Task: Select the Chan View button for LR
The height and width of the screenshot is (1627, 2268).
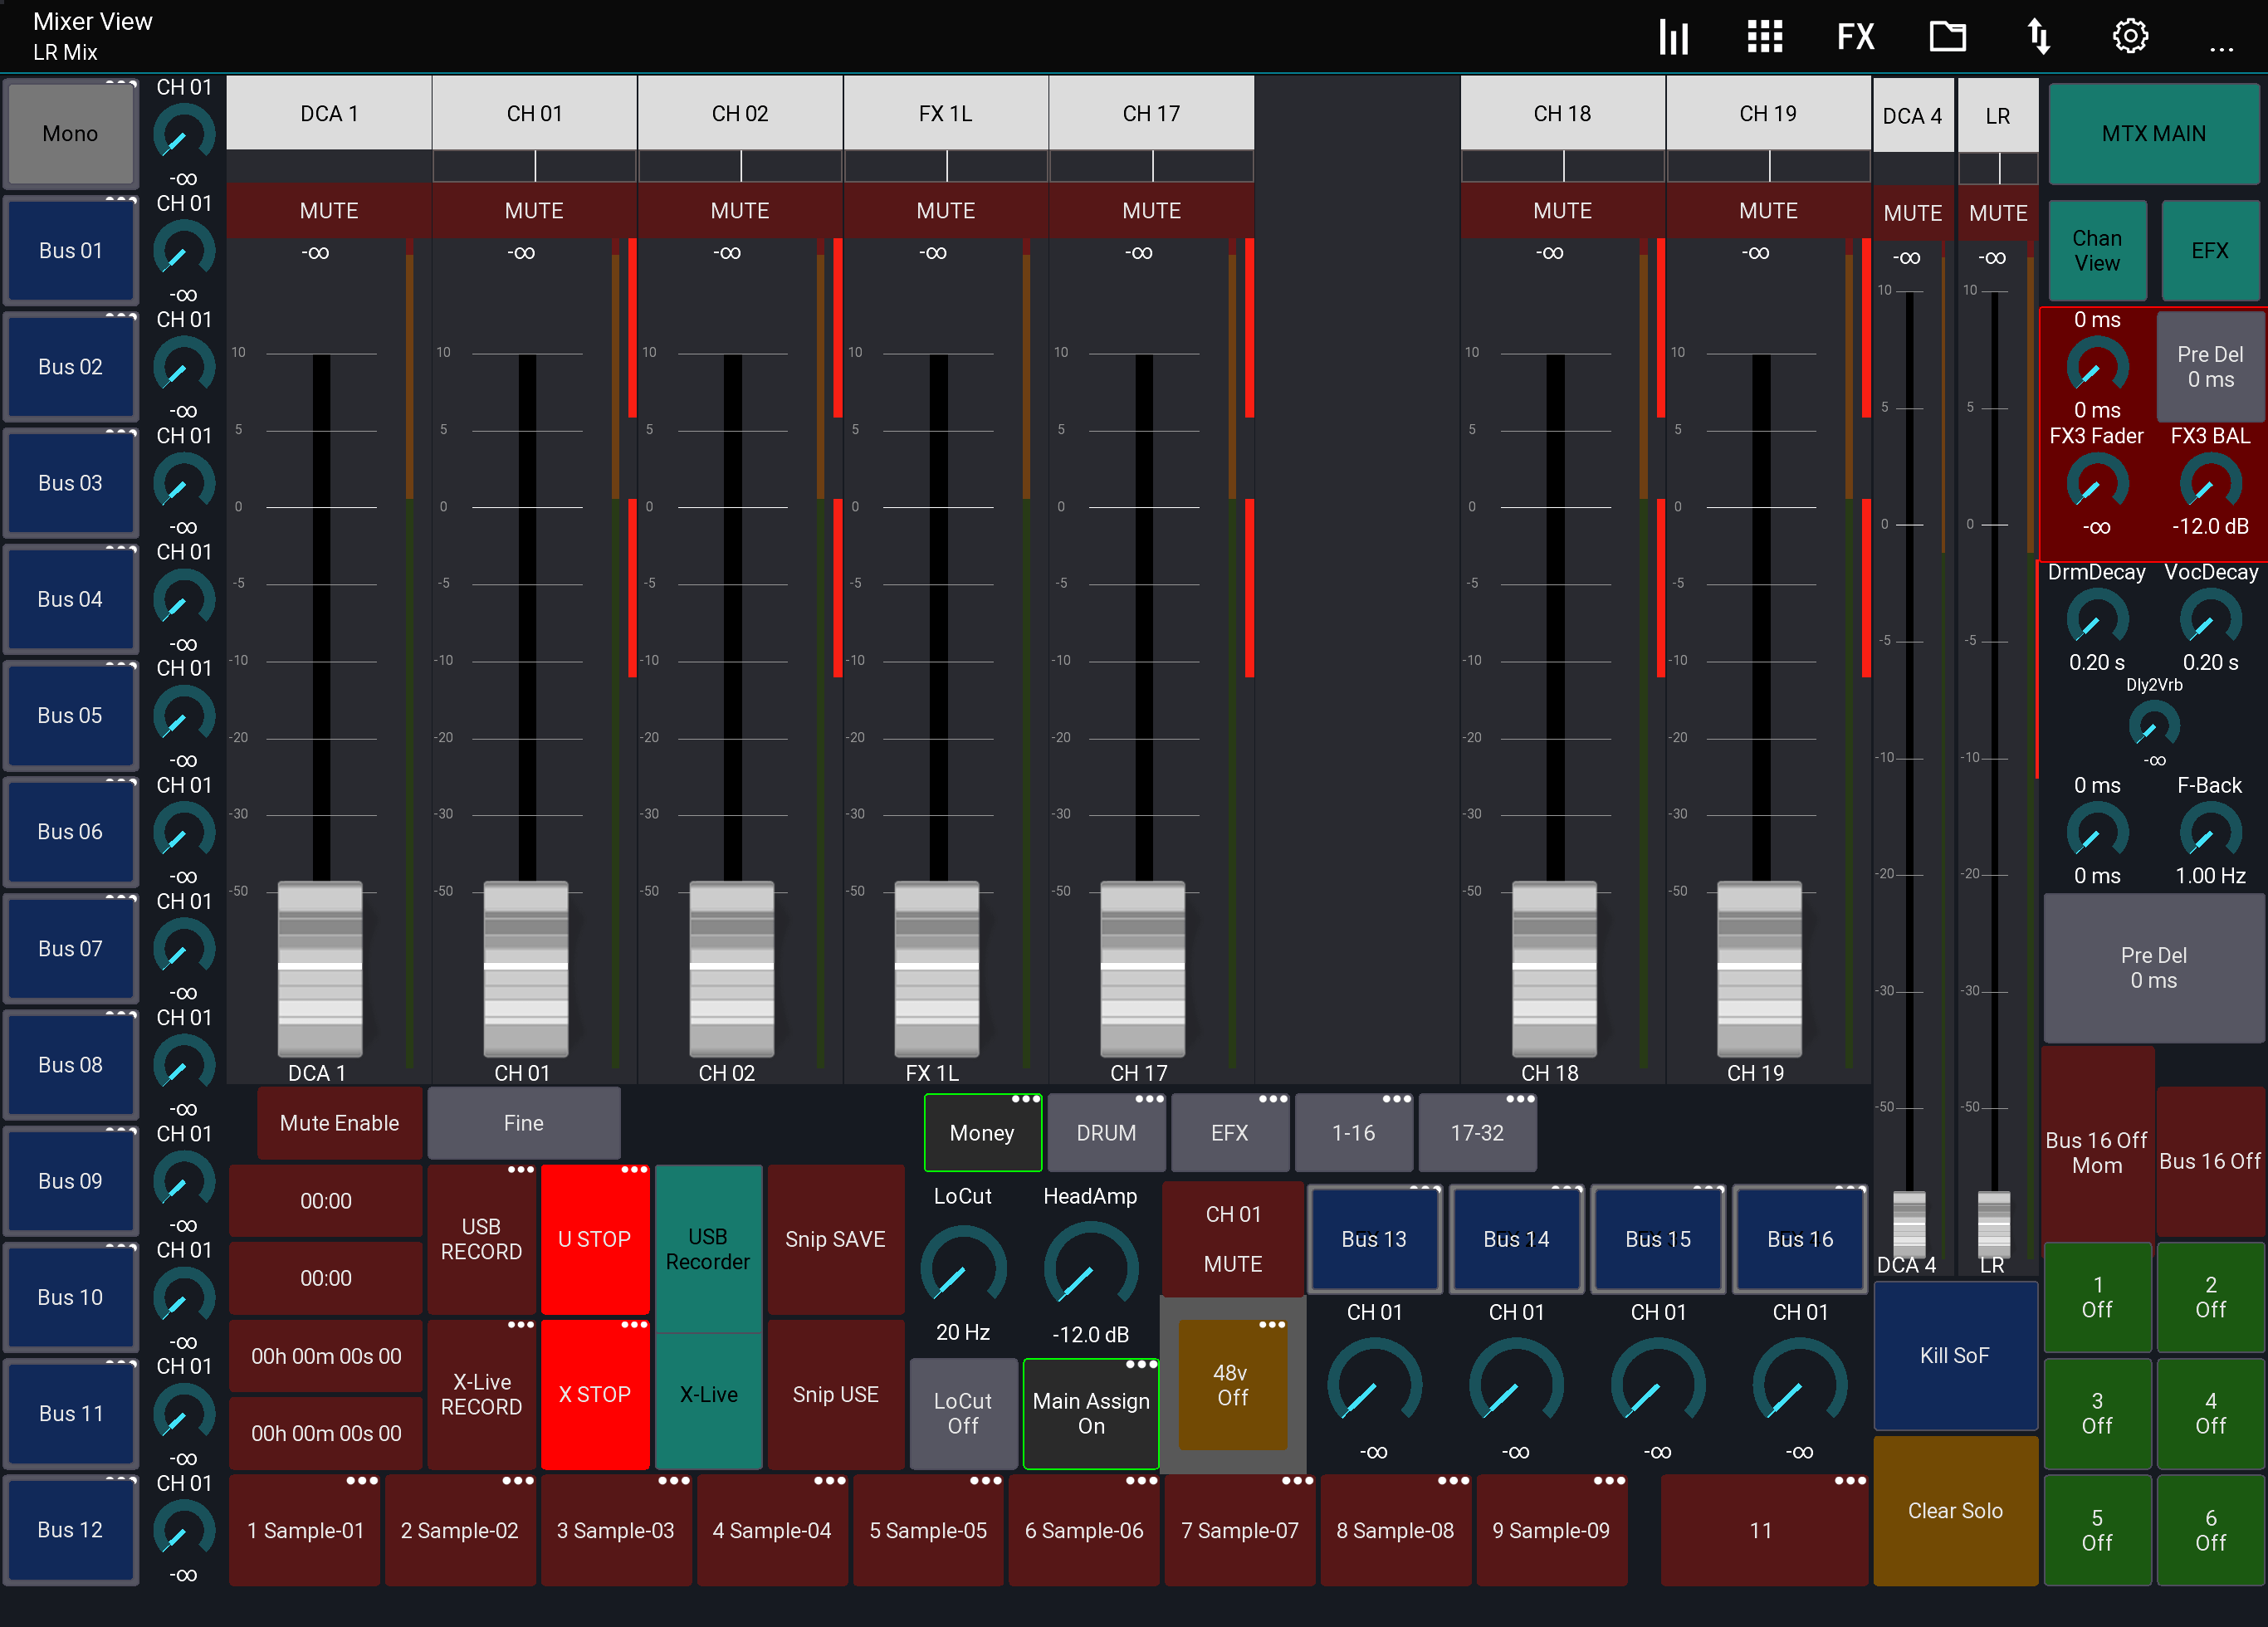Action: (2096, 250)
